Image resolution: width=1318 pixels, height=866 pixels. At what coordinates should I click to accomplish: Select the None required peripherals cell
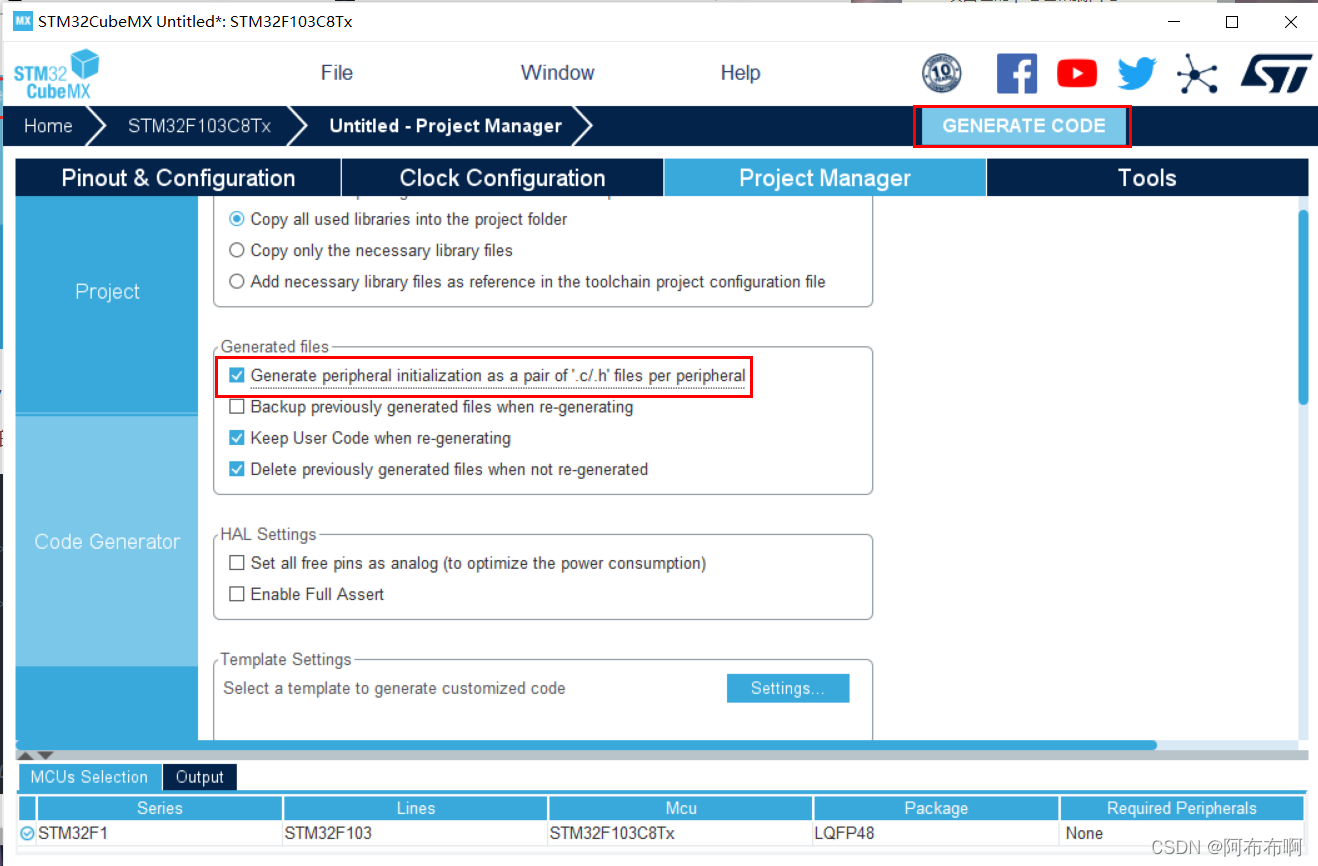1182,833
